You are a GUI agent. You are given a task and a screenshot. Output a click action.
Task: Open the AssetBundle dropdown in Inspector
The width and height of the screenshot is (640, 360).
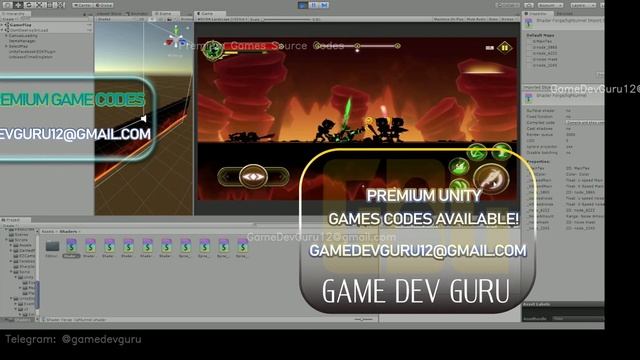(x=578, y=318)
